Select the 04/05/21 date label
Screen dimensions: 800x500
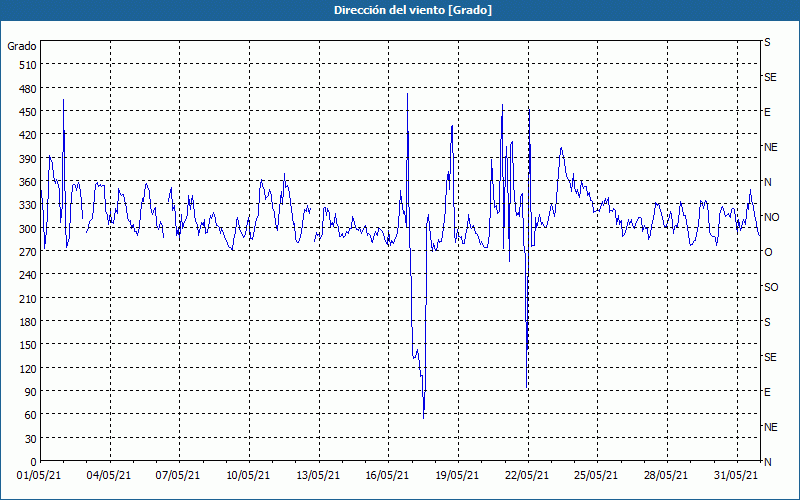click(109, 476)
